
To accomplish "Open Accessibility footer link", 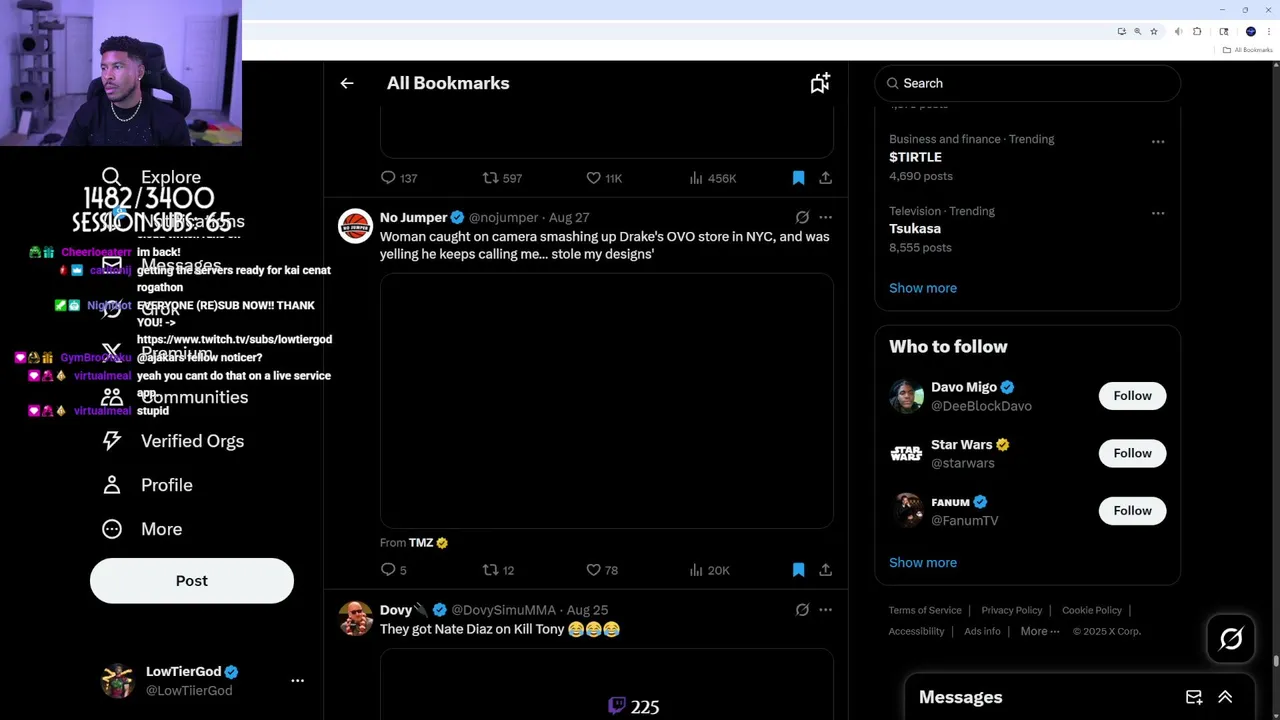I will (x=916, y=631).
